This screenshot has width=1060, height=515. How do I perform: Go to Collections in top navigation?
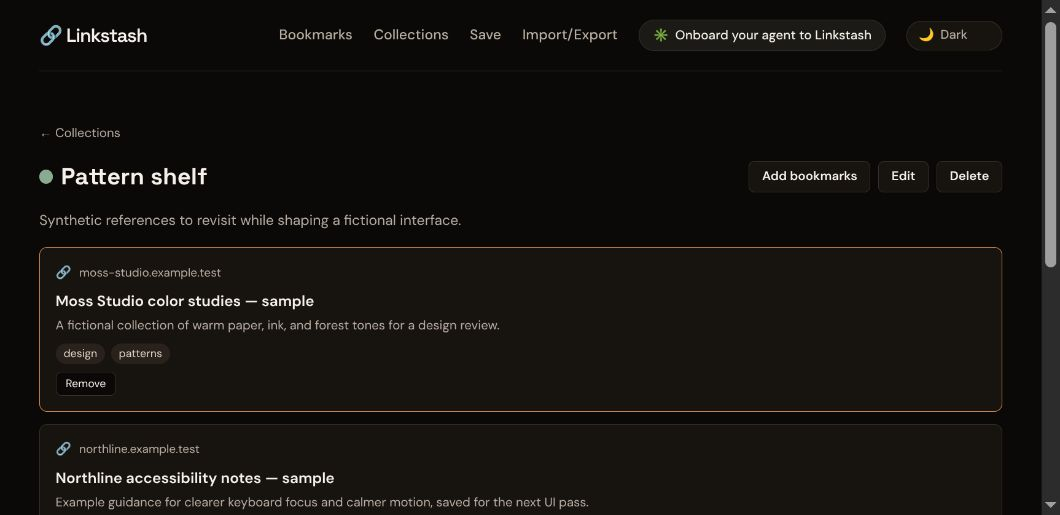(x=411, y=34)
